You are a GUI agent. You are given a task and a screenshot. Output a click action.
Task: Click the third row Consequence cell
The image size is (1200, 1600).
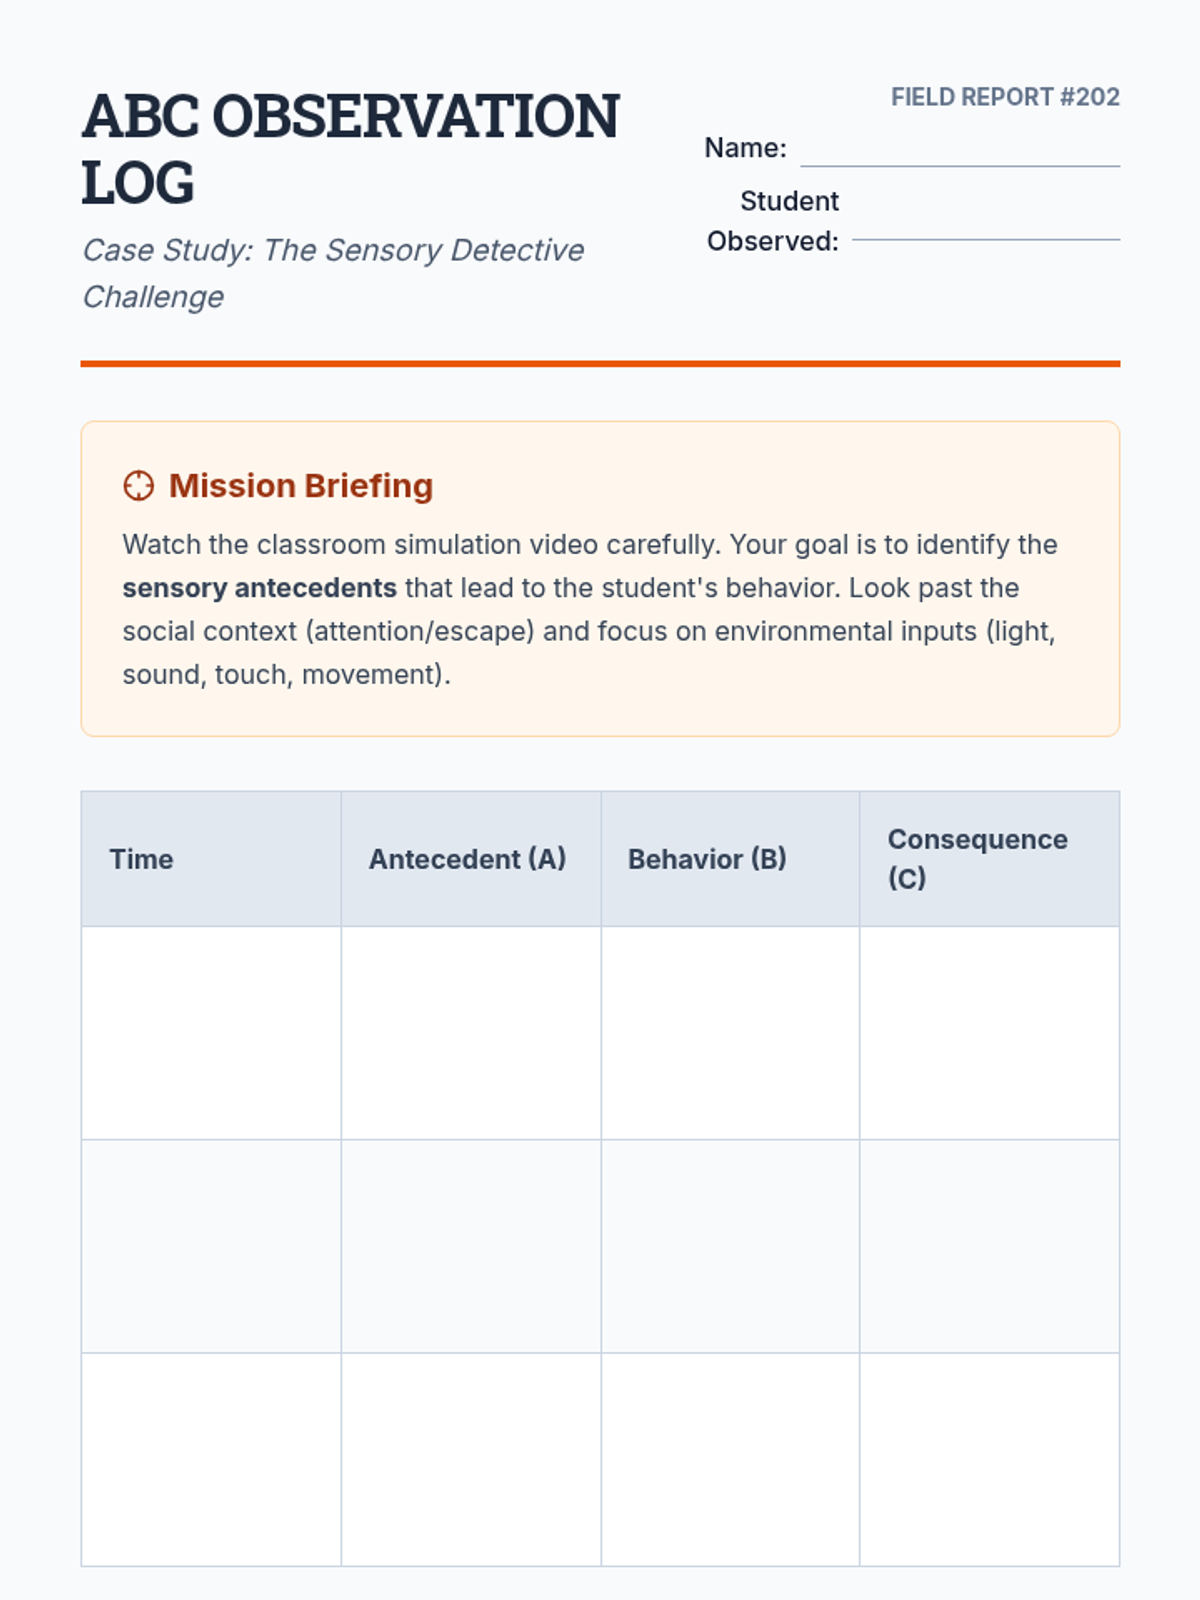click(989, 1459)
